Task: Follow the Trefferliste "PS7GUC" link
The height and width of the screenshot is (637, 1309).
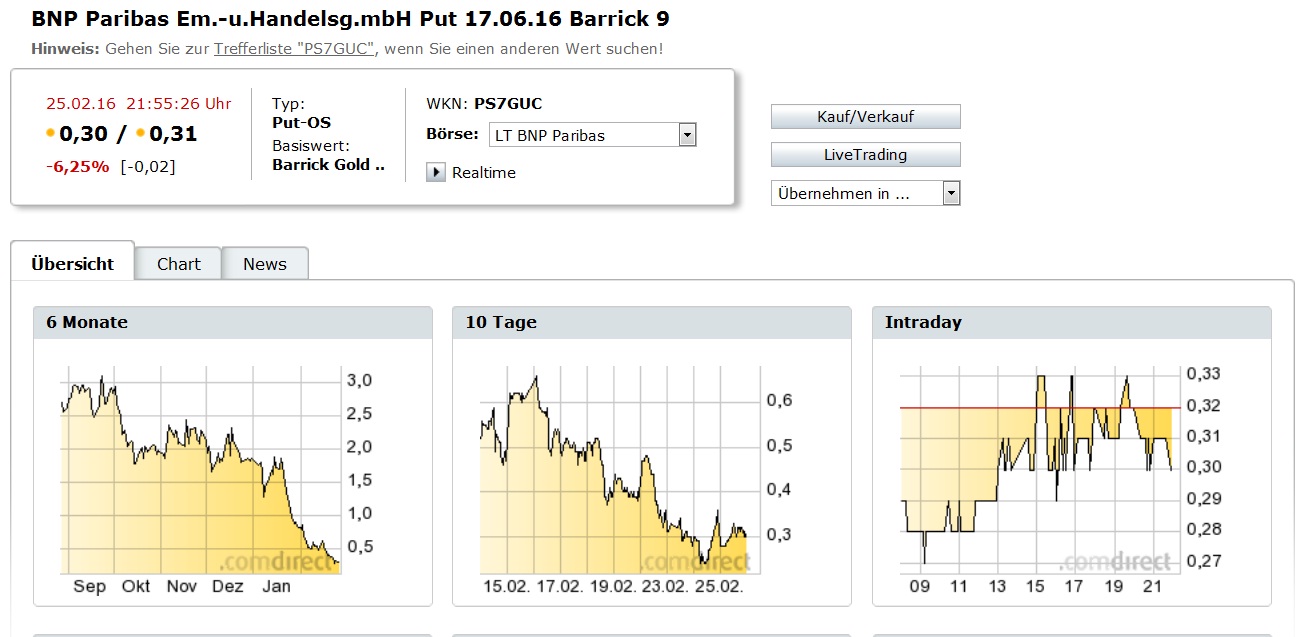Action: 294,48
